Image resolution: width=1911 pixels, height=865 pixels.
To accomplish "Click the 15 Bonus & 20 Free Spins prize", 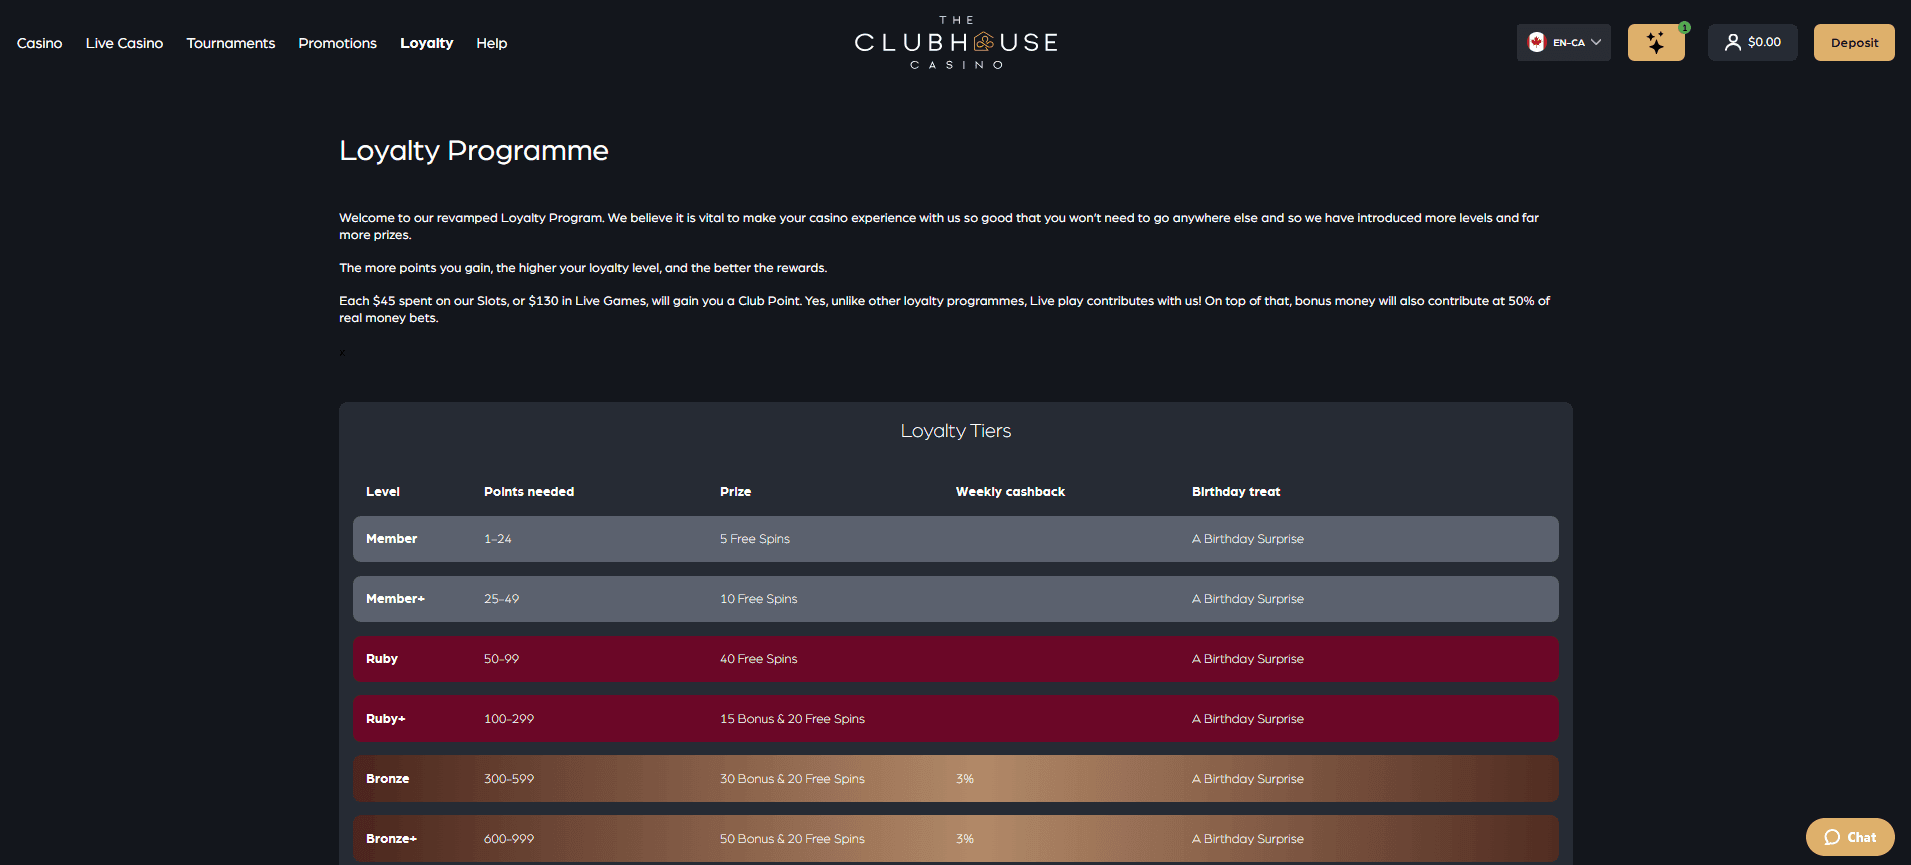I will click(x=792, y=718).
